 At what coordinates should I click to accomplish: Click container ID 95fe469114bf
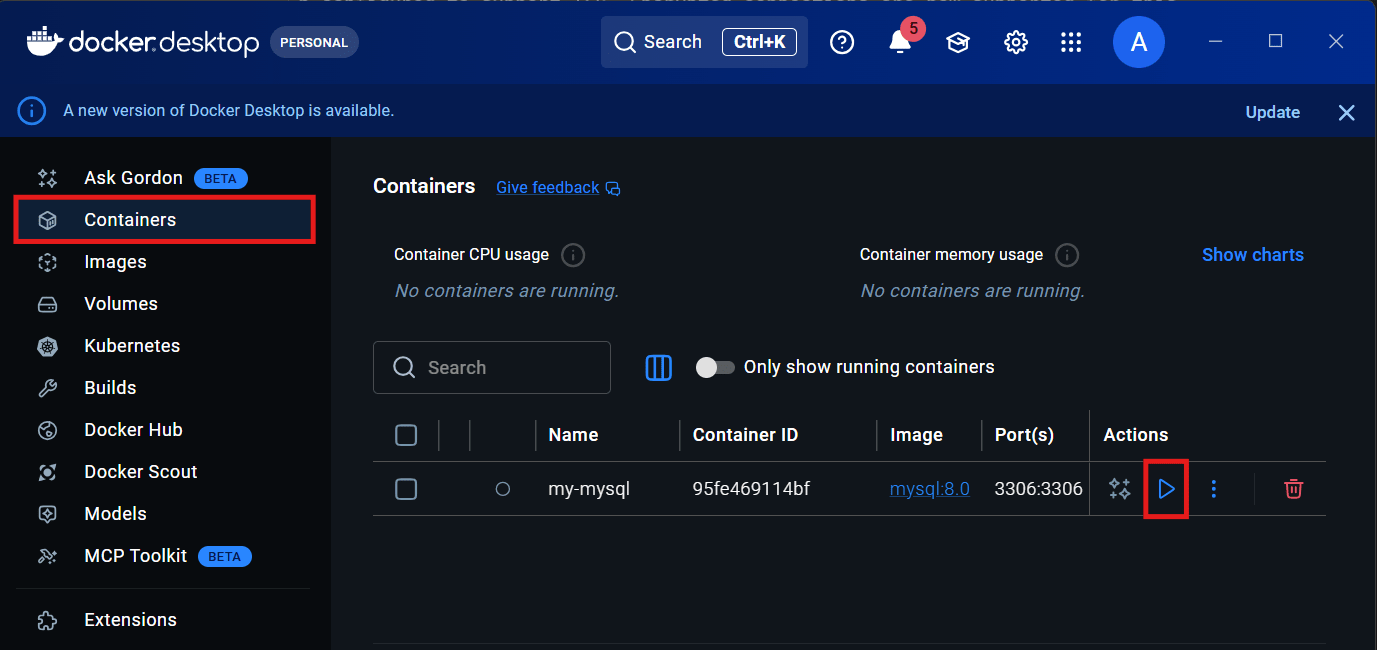click(x=751, y=489)
